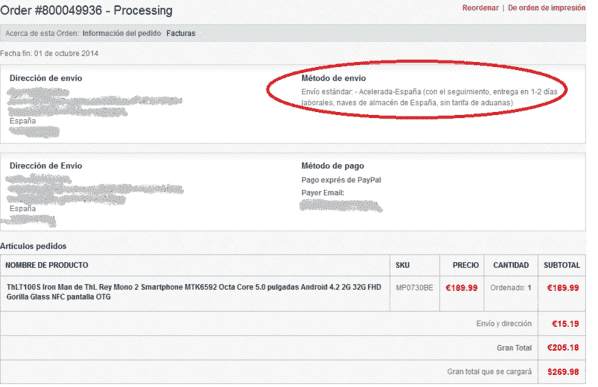Viewport: 598px width, 387px height.
Task: Select the SKU value MP0730BE
Action: 414,288
